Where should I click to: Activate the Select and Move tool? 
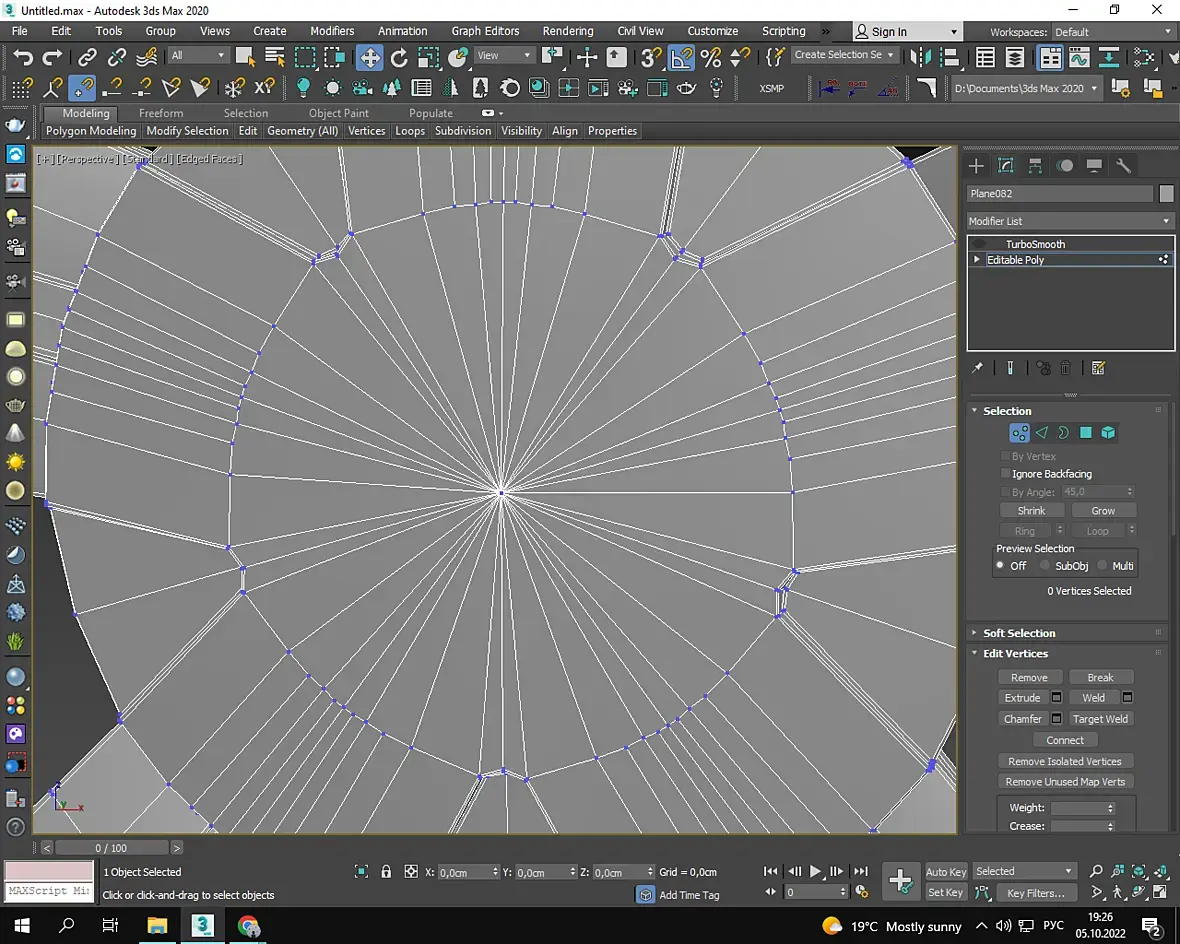370,57
